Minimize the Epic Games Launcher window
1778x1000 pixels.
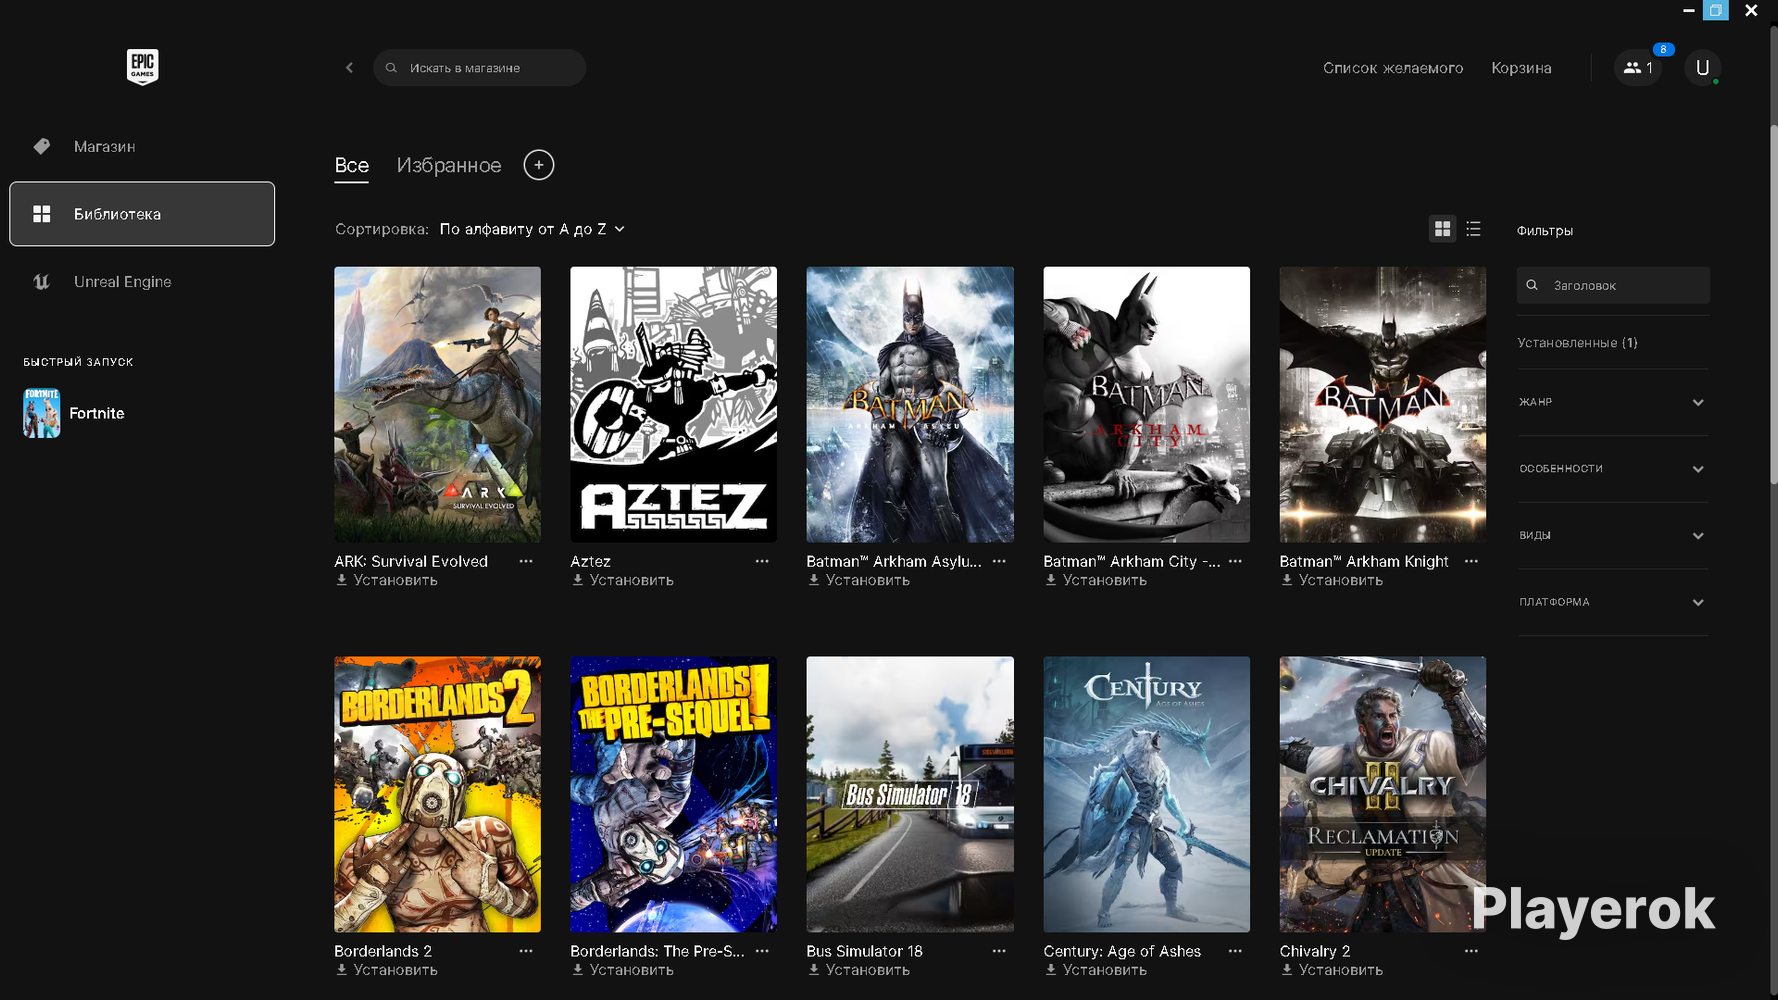click(1689, 10)
